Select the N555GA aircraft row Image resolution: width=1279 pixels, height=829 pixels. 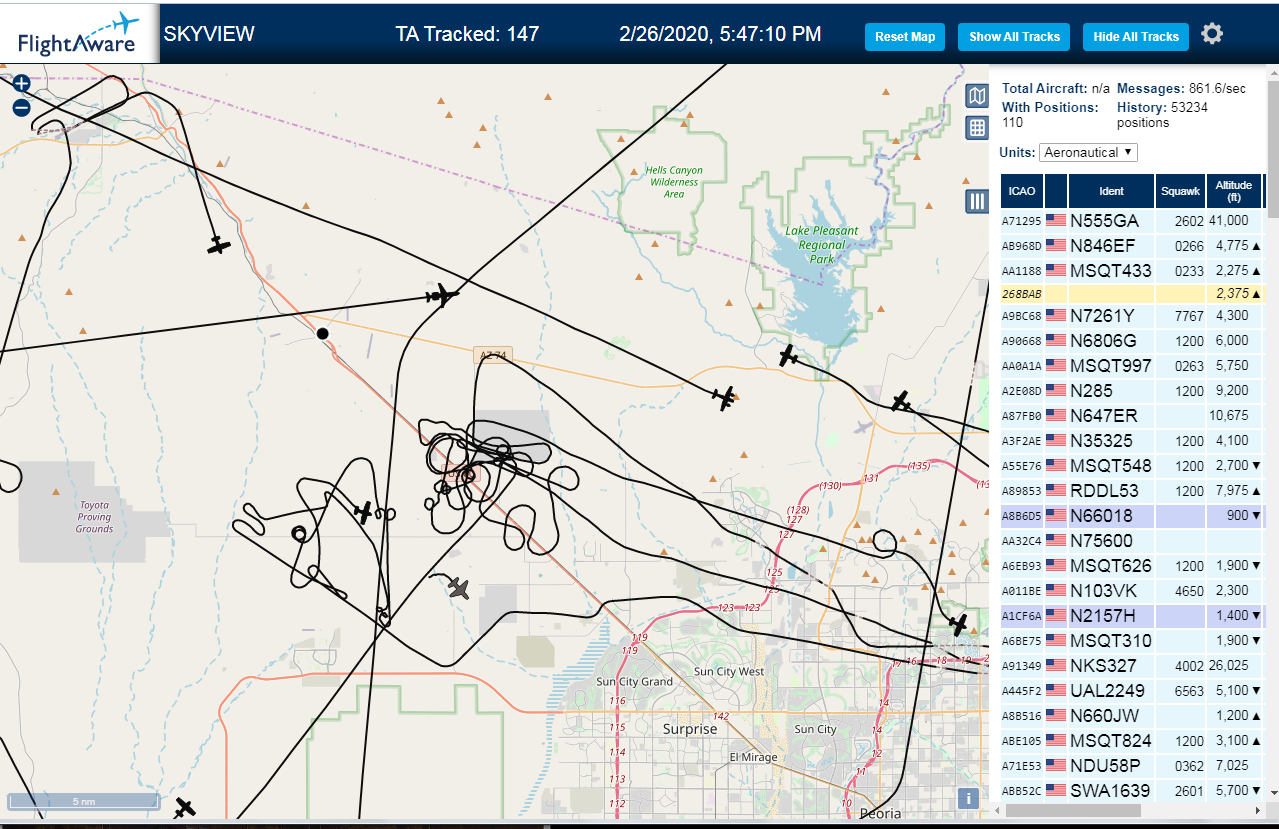click(1132, 220)
